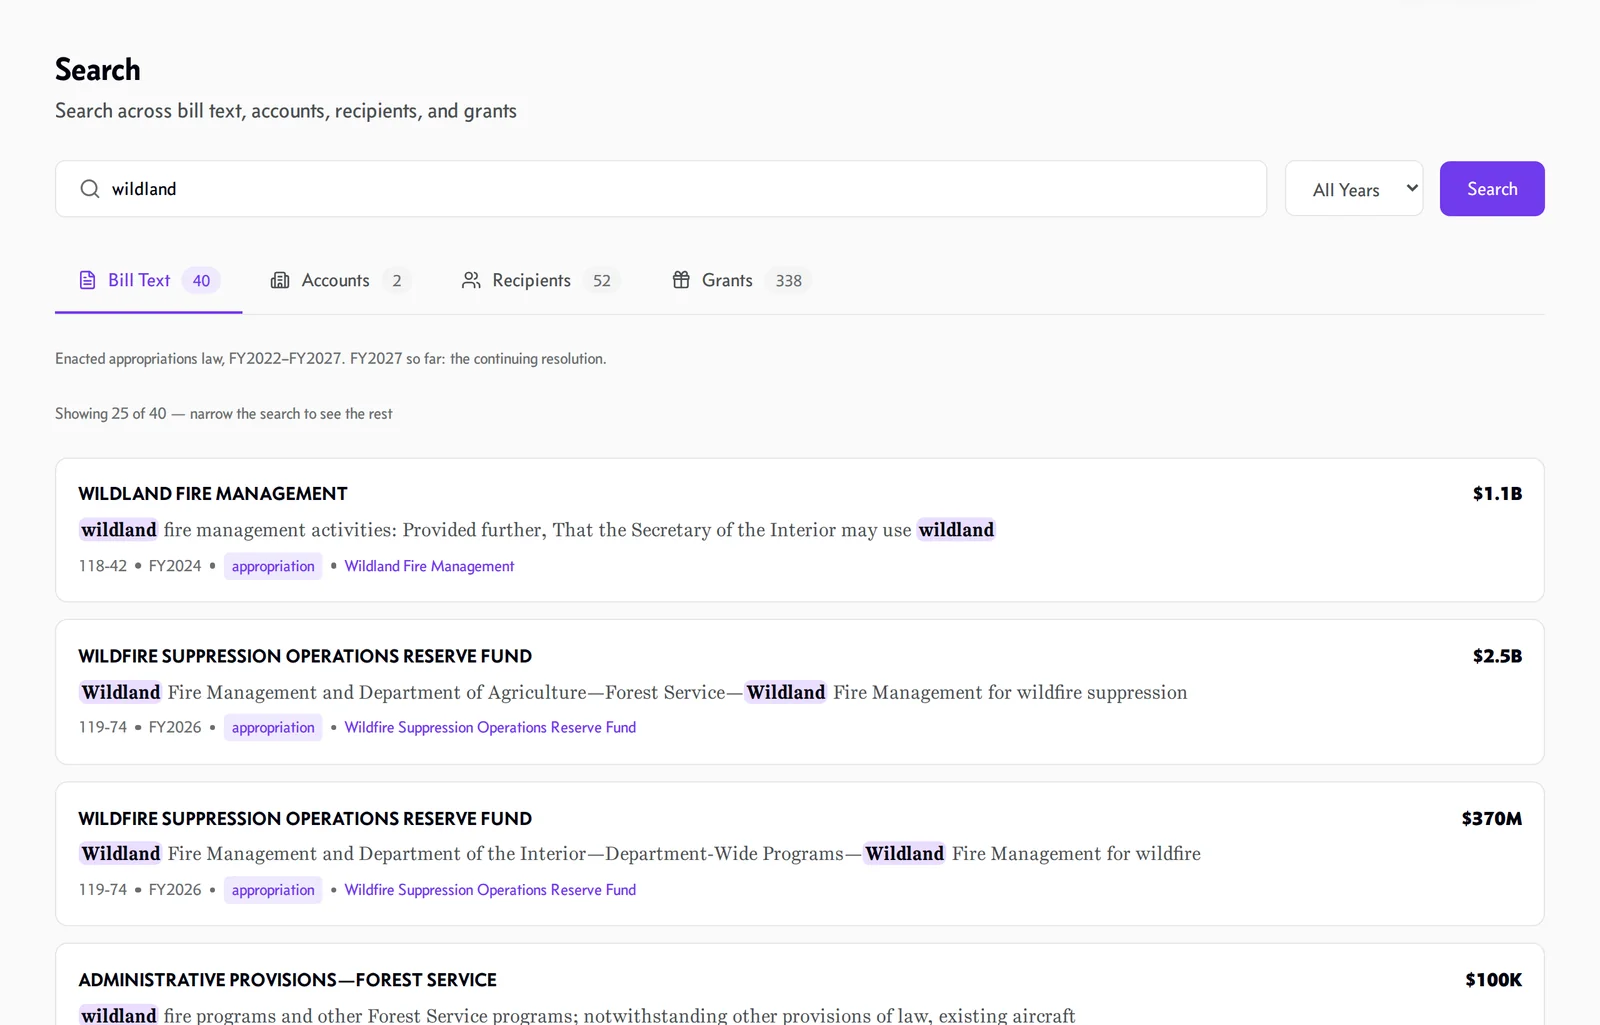Click the appropriation tag in the 118-42 result
Viewport: 1600px width, 1025px height.
point(273,566)
